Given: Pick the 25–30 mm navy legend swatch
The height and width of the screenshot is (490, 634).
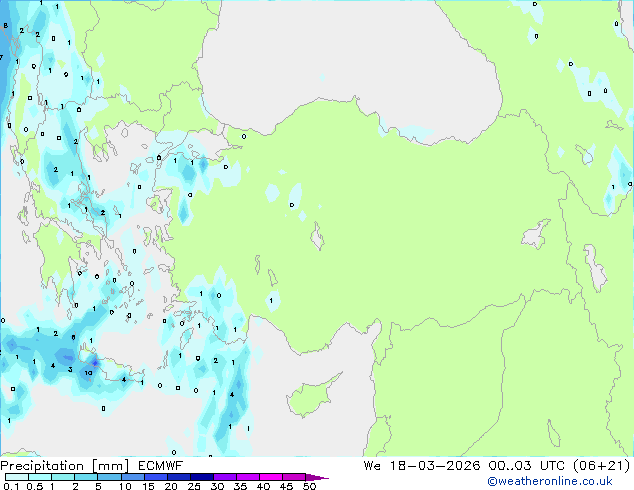Looking at the screenshot, I should tap(202, 477).
